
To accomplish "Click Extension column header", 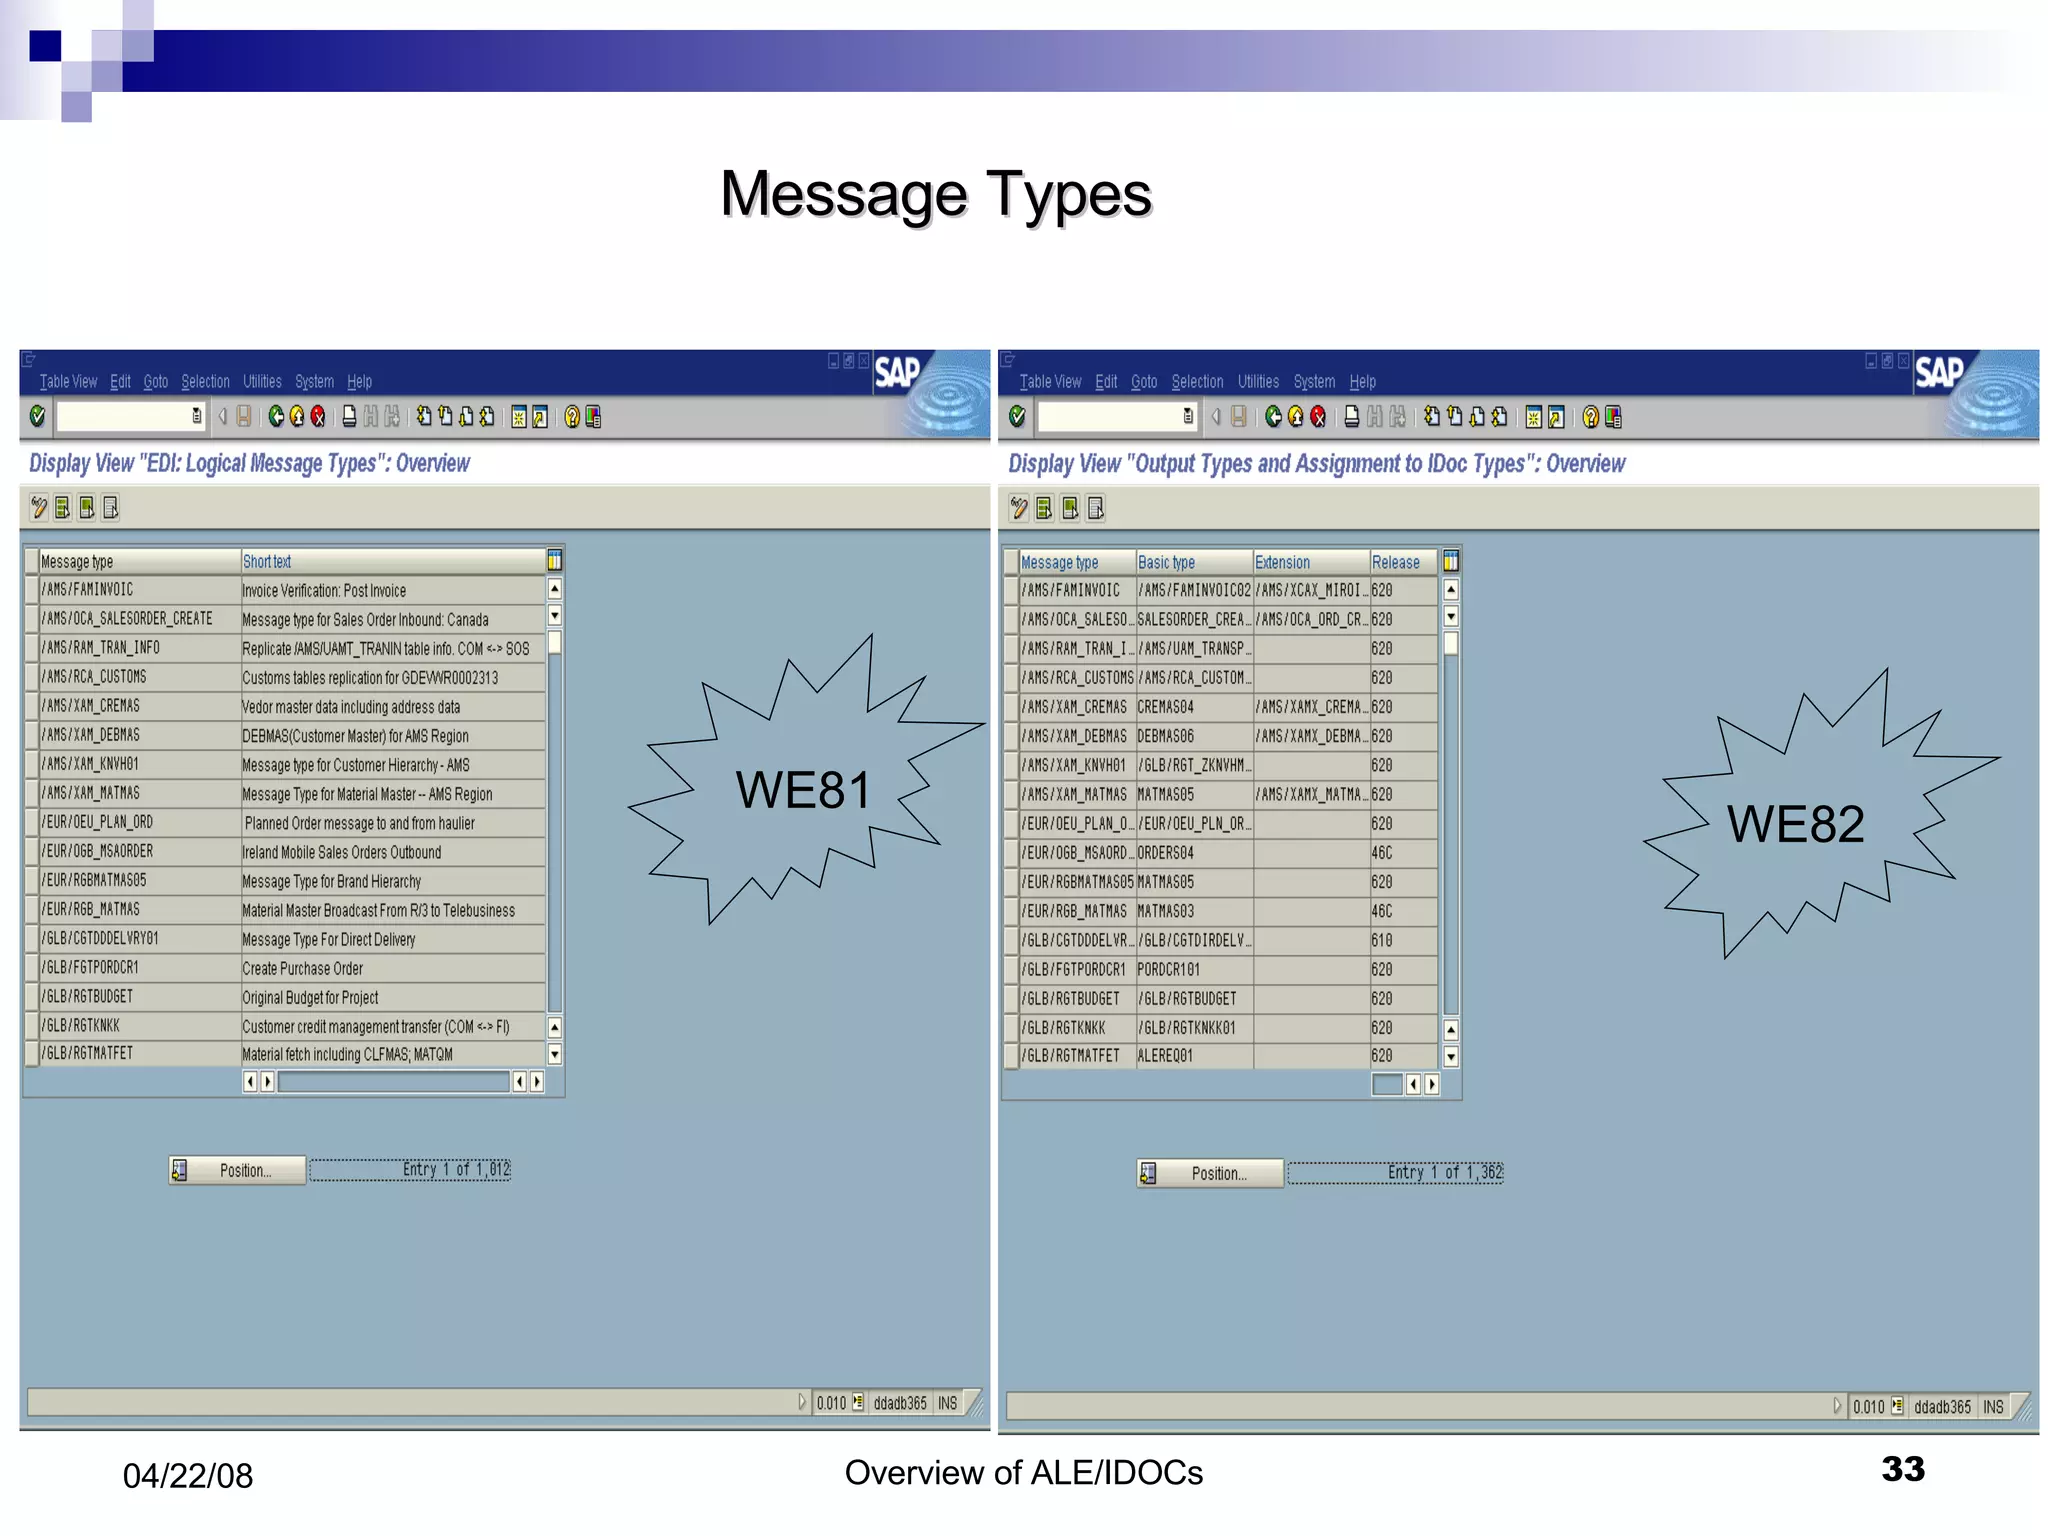I will click(1311, 562).
